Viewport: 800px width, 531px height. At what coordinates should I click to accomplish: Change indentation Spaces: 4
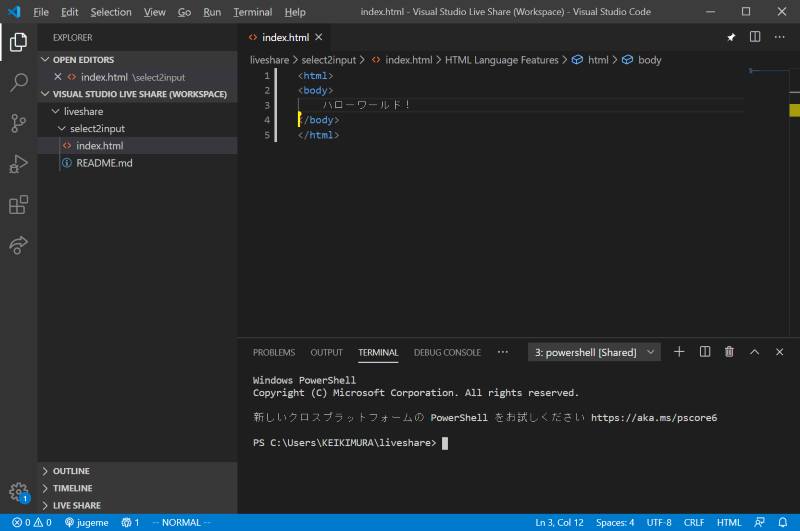click(615, 522)
